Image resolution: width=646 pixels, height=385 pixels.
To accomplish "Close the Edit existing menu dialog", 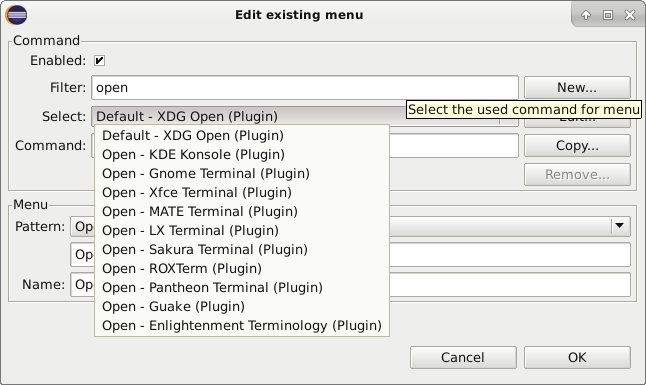I will click(630, 15).
